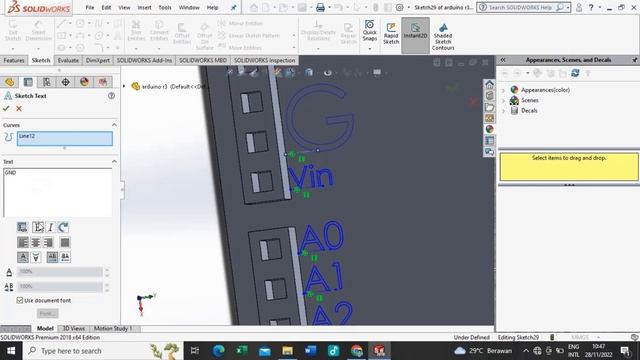Open Excel from the taskbar
640x360 pixels.
pyautogui.click(x=241, y=351)
